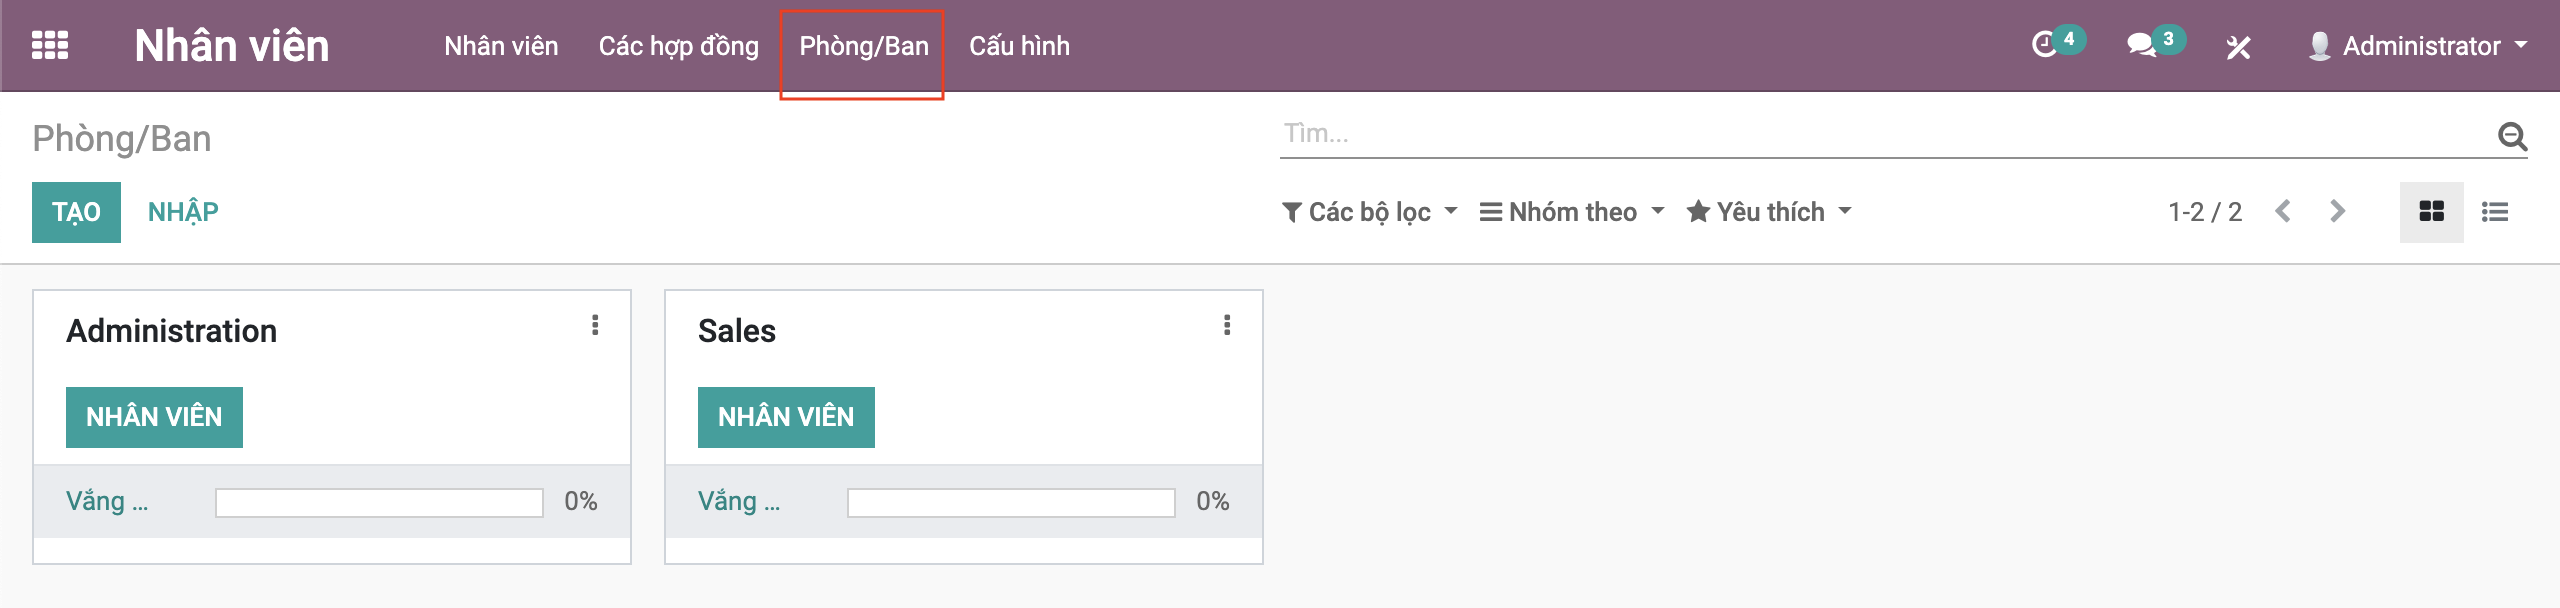This screenshot has height=608, width=2560.
Task: Go to the previous page arrow
Action: tap(2283, 212)
